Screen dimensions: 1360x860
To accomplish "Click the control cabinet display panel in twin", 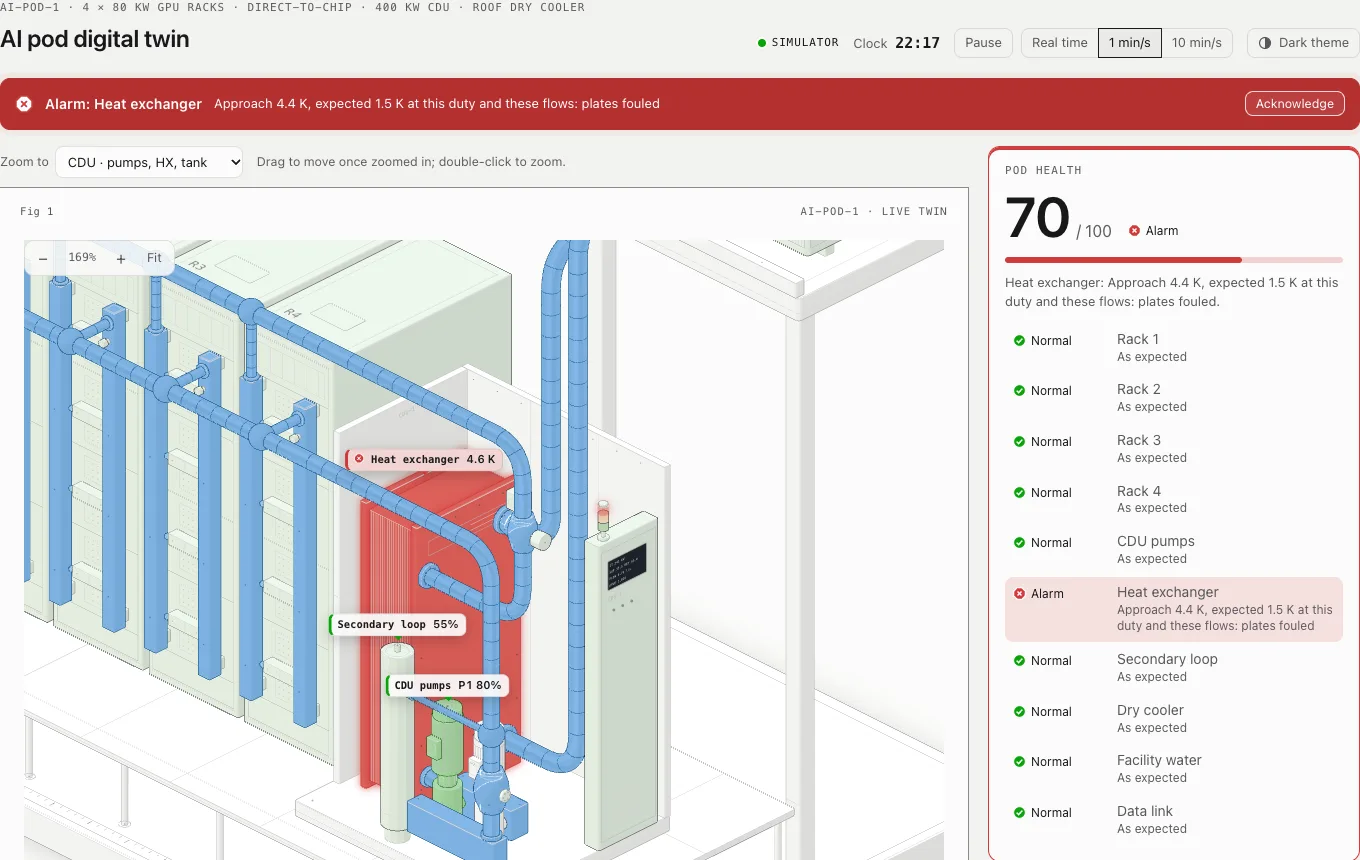I will tap(627, 566).
